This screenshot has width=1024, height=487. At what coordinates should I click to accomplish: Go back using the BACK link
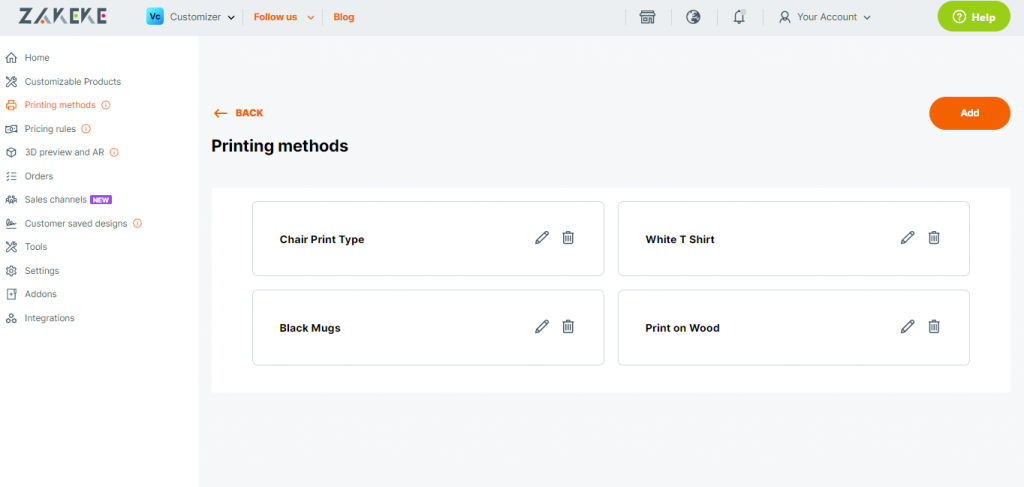pyautogui.click(x=238, y=113)
